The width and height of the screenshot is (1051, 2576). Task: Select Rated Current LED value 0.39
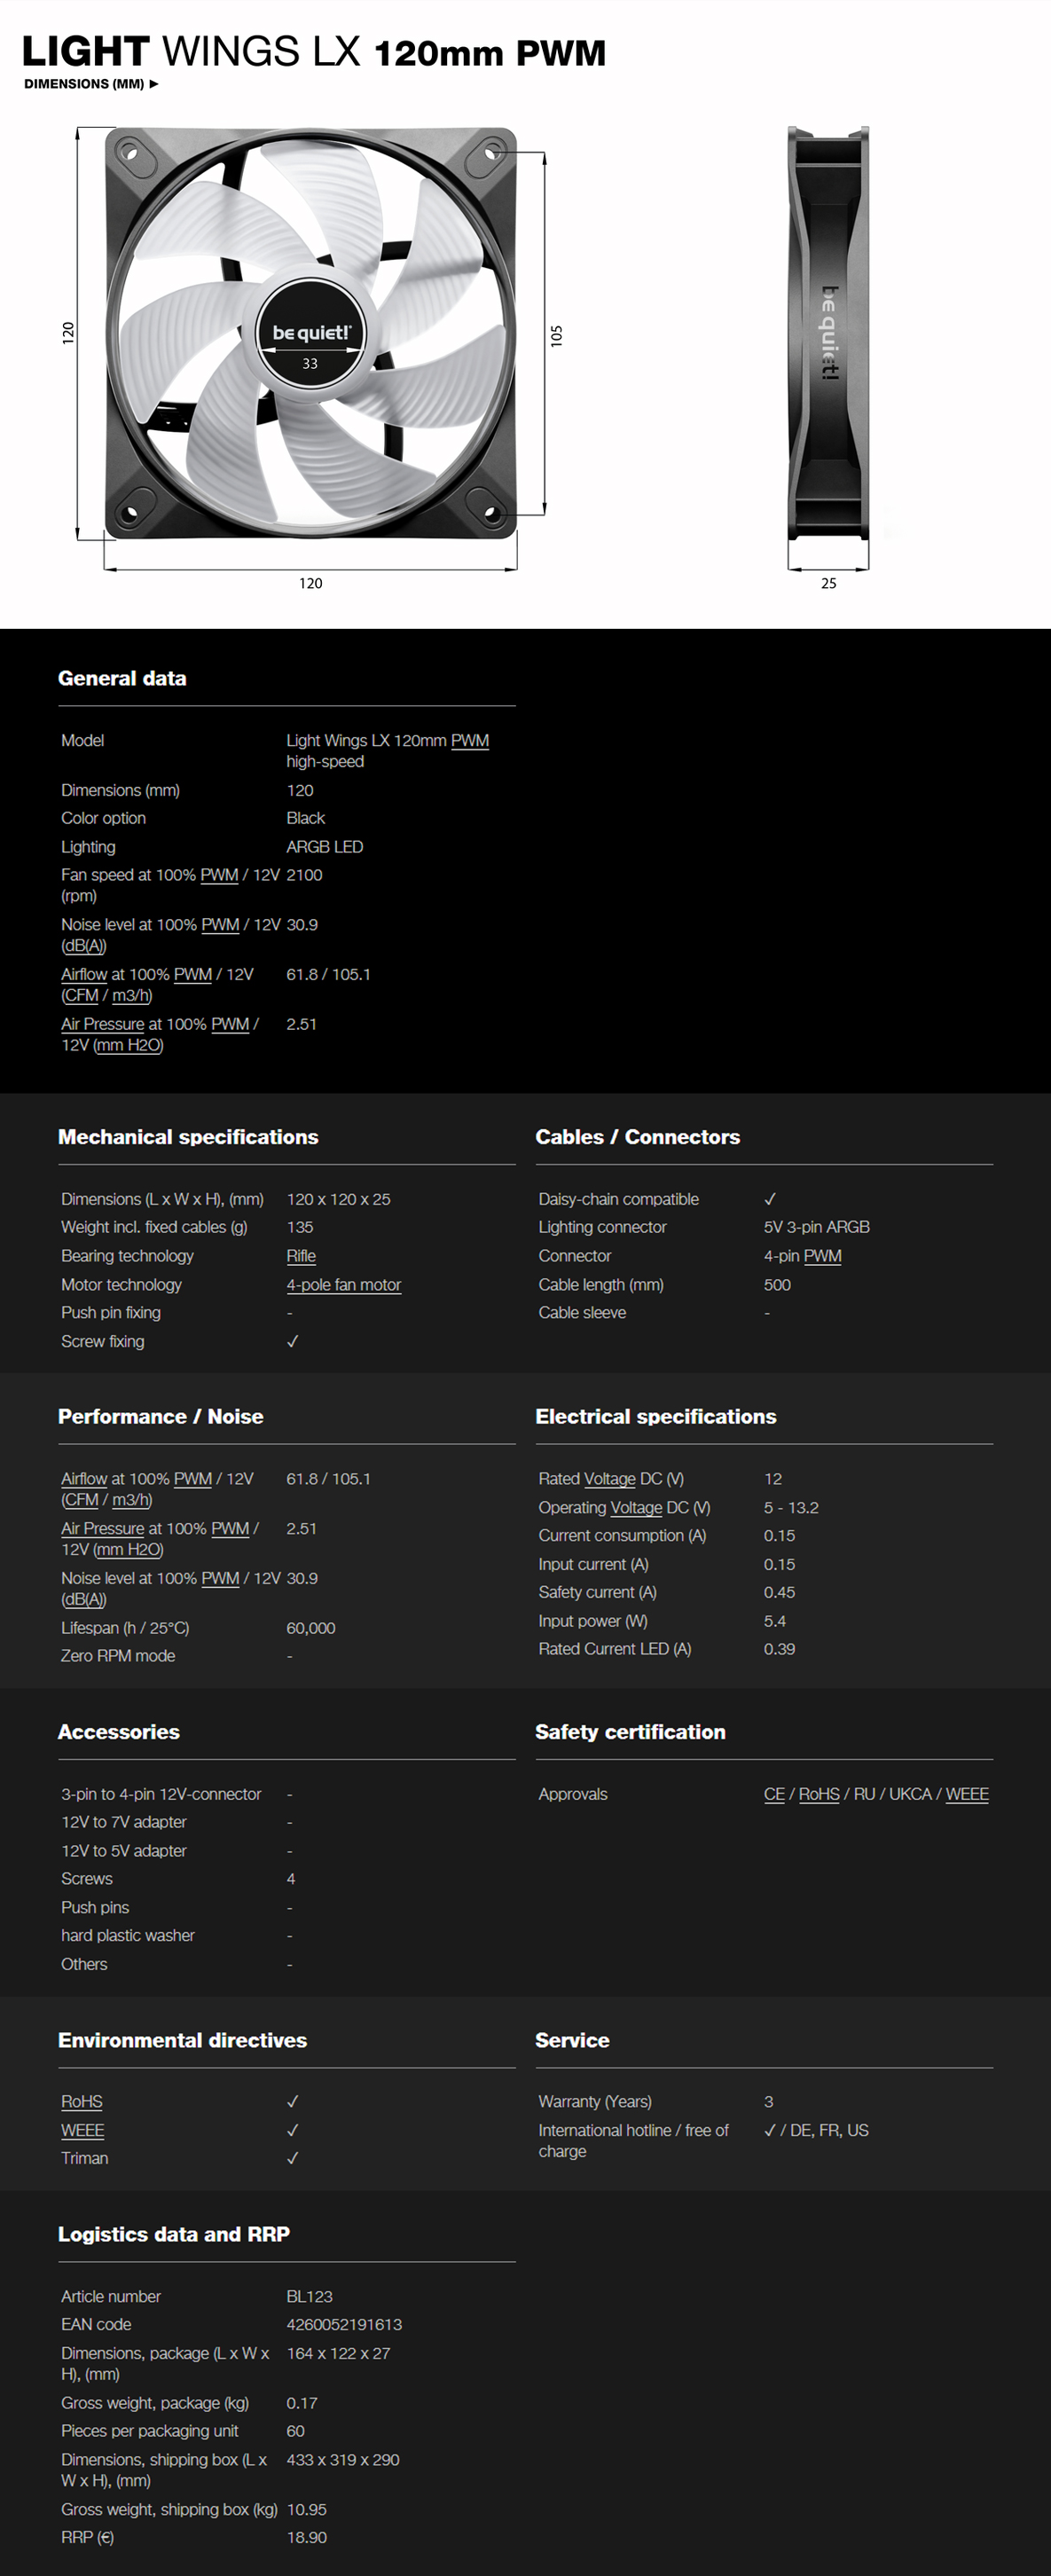point(780,1650)
